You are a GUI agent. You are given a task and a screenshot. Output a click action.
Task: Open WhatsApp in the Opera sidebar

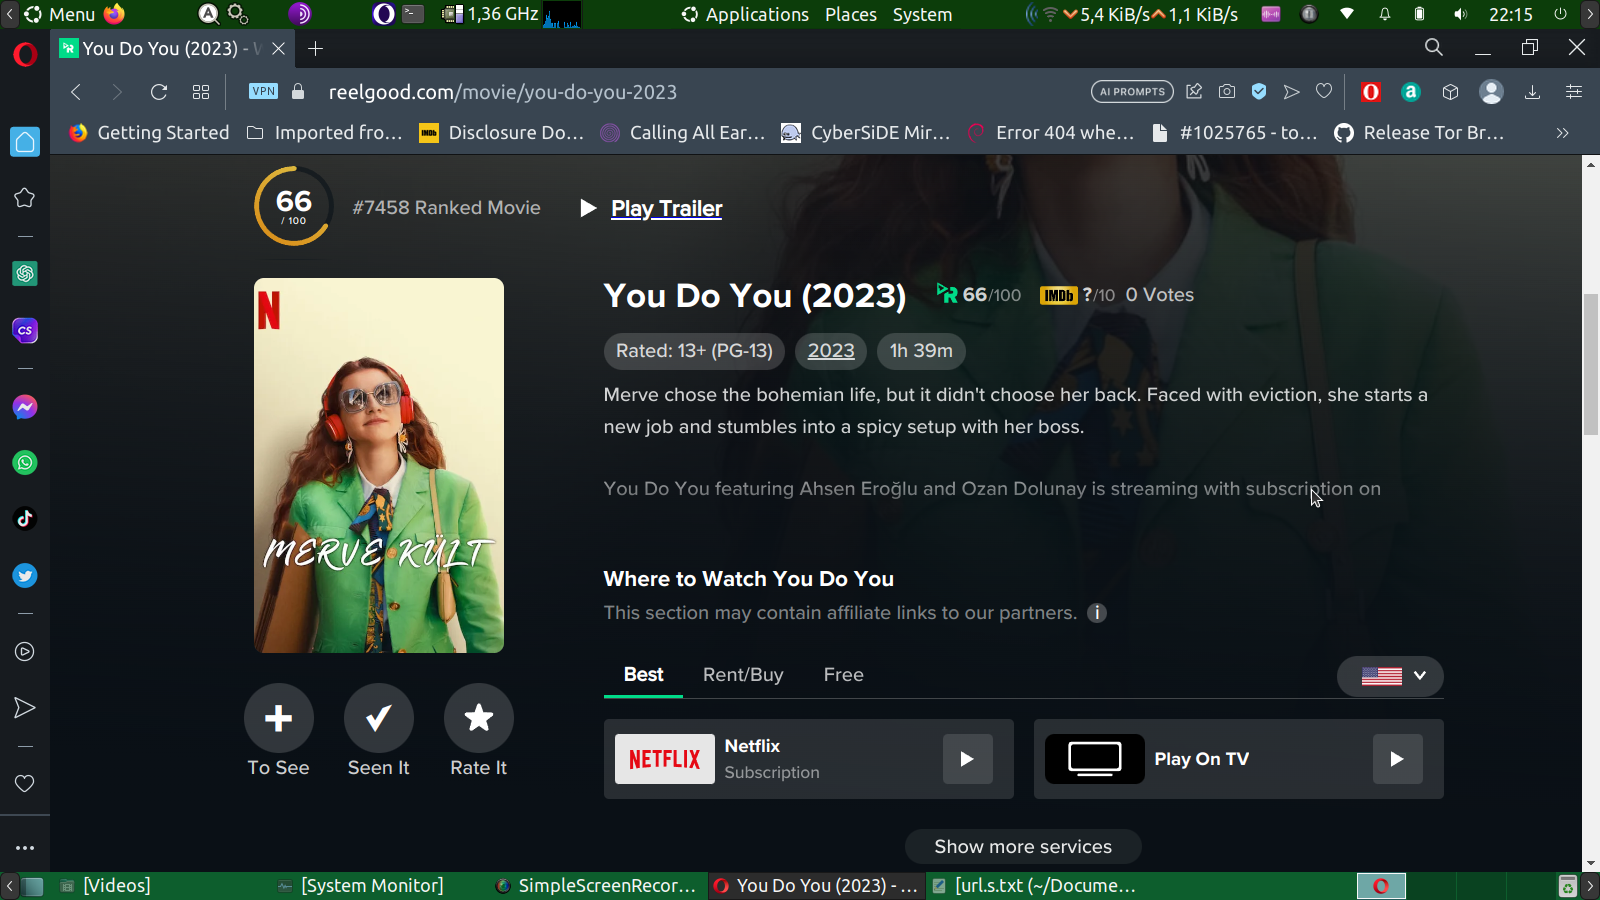pos(25,463)
